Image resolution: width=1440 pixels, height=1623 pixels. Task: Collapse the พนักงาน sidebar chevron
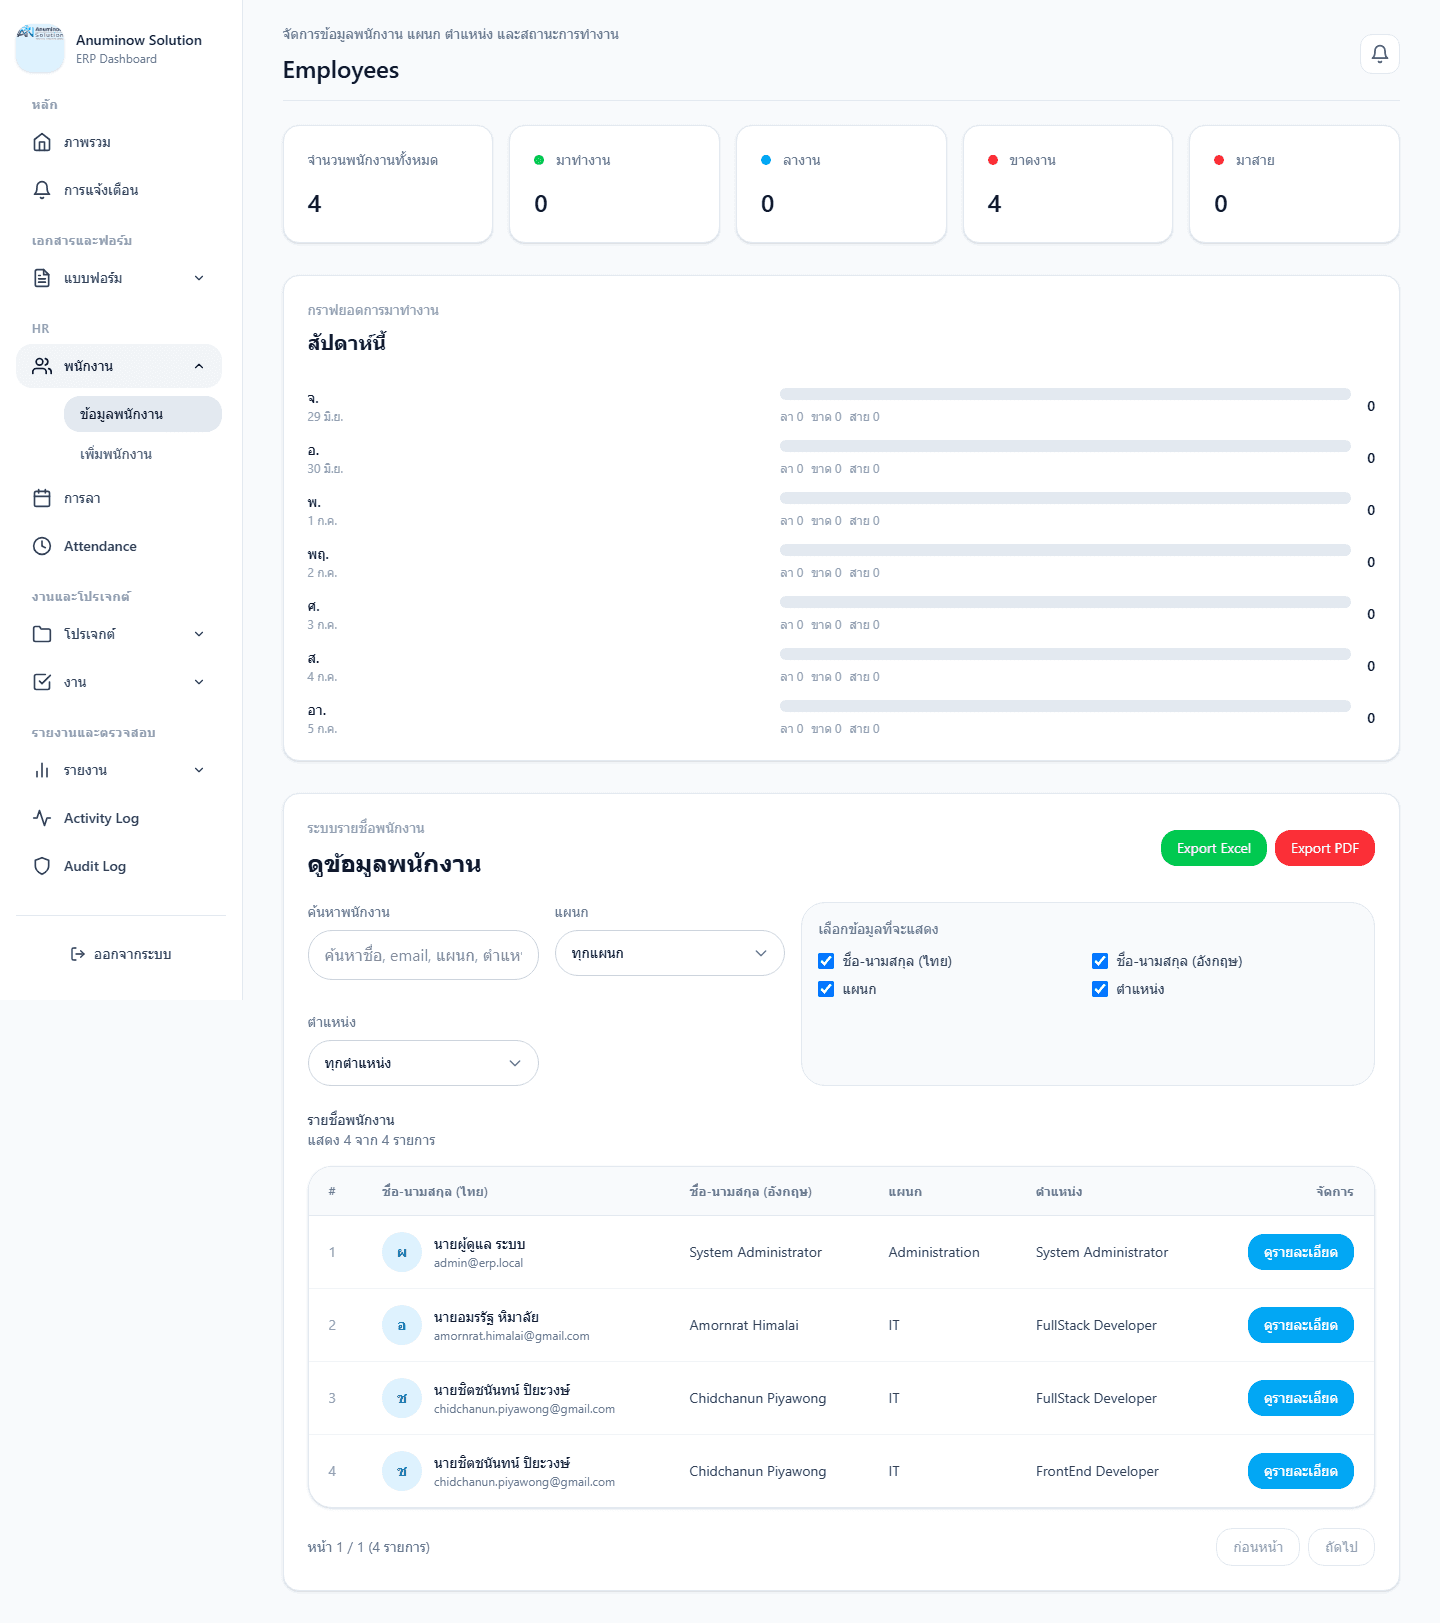point(199,366)
